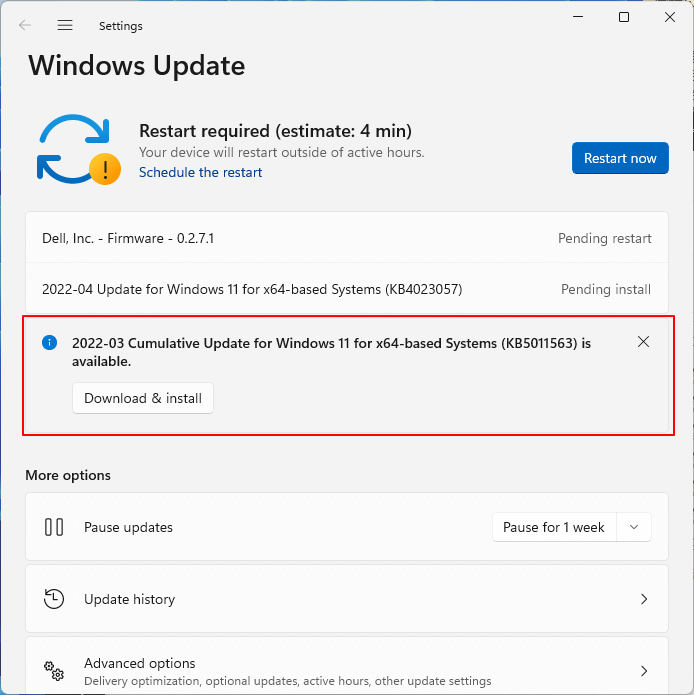Click the Pause updates label

click(x=128, y=527)
